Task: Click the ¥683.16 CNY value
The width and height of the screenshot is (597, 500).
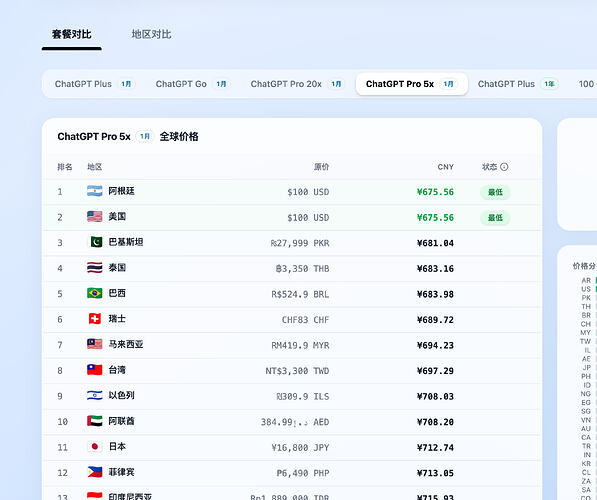Action: (x=435, y=268)
